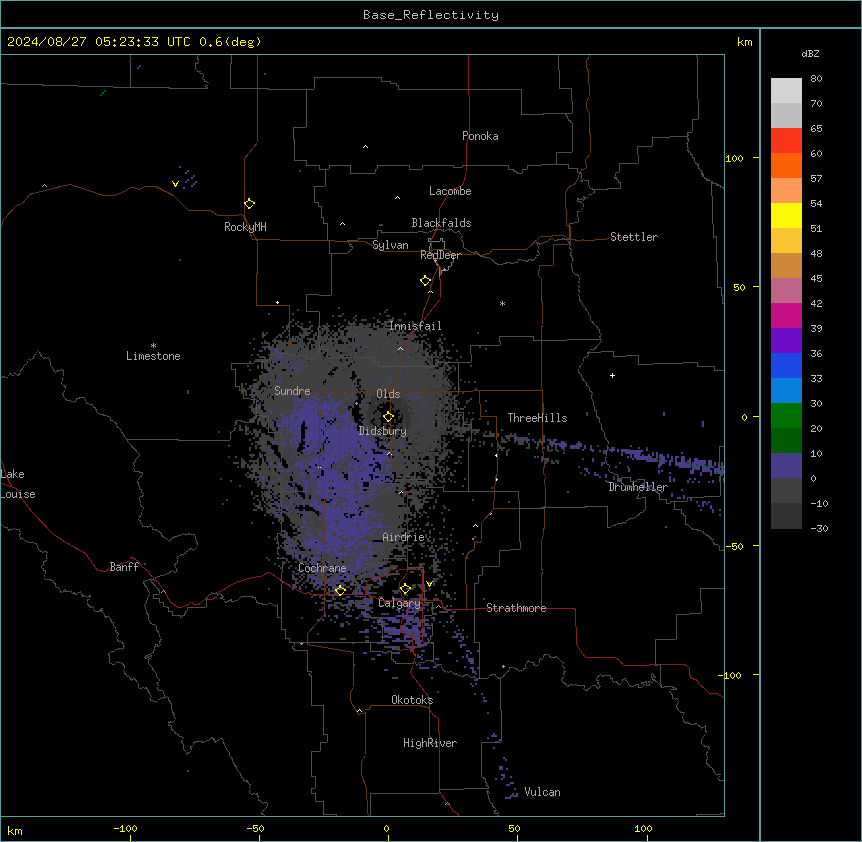Pick the bright yellow 51-54 dBZ swatch
This screenshot has height=842, width=862.
(x=786, y=215)
